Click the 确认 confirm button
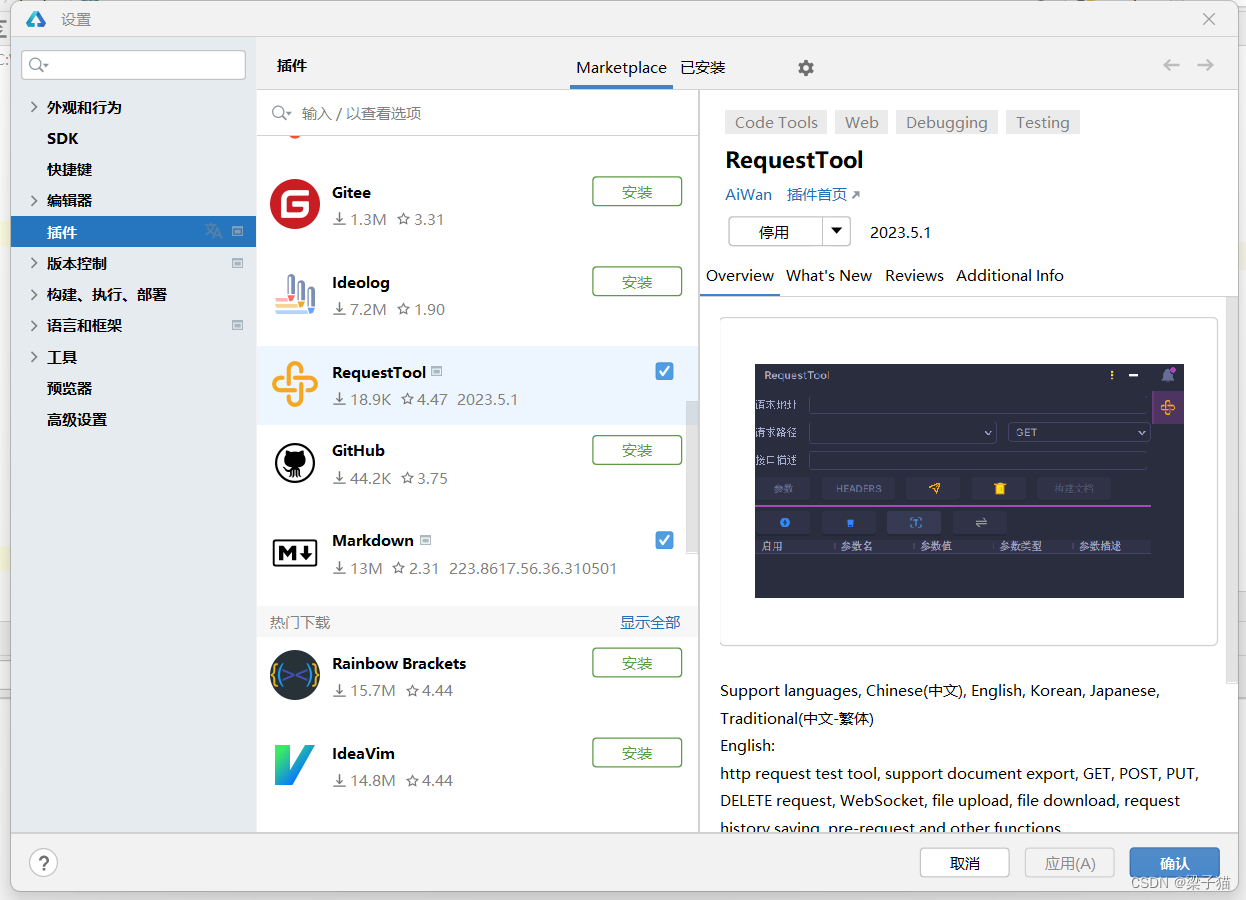1246x900 pixels. pos(1175,863)
